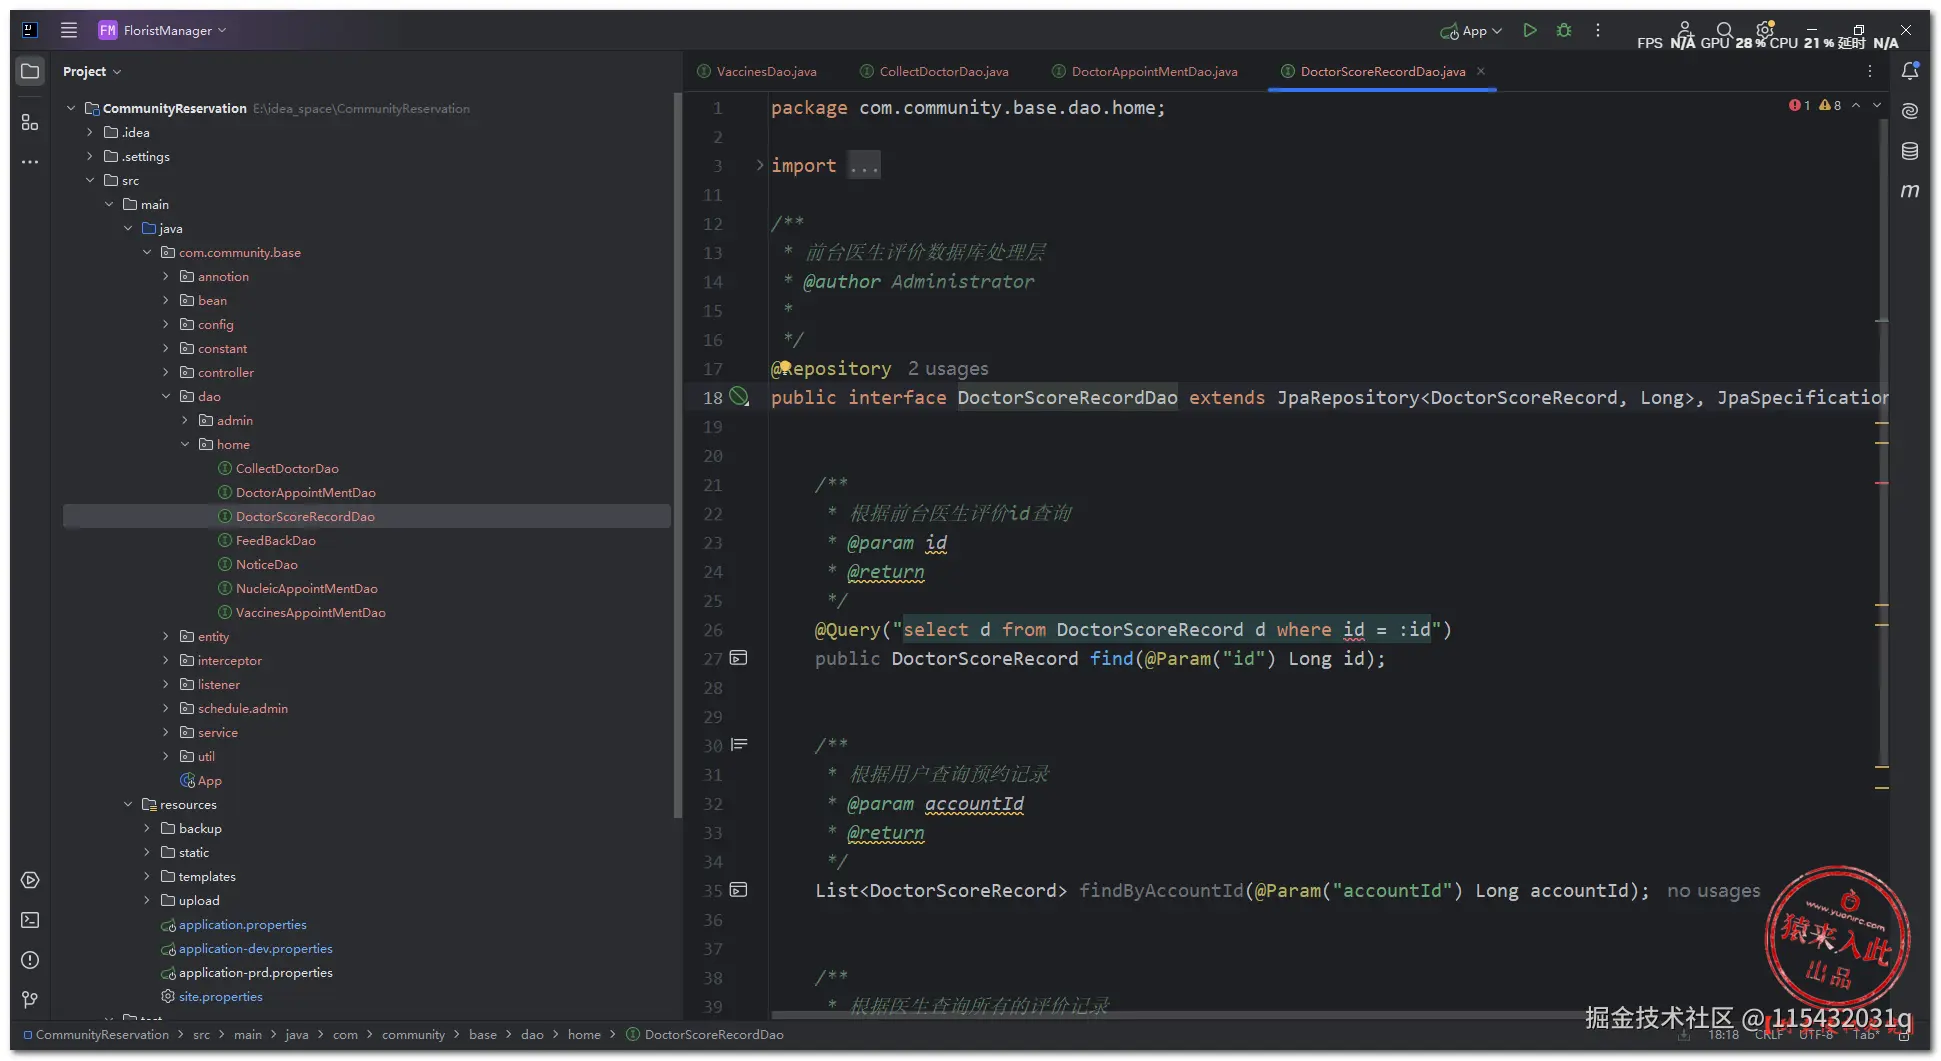
Task: Open the main hamburger menu
Action: coord(69,30)
